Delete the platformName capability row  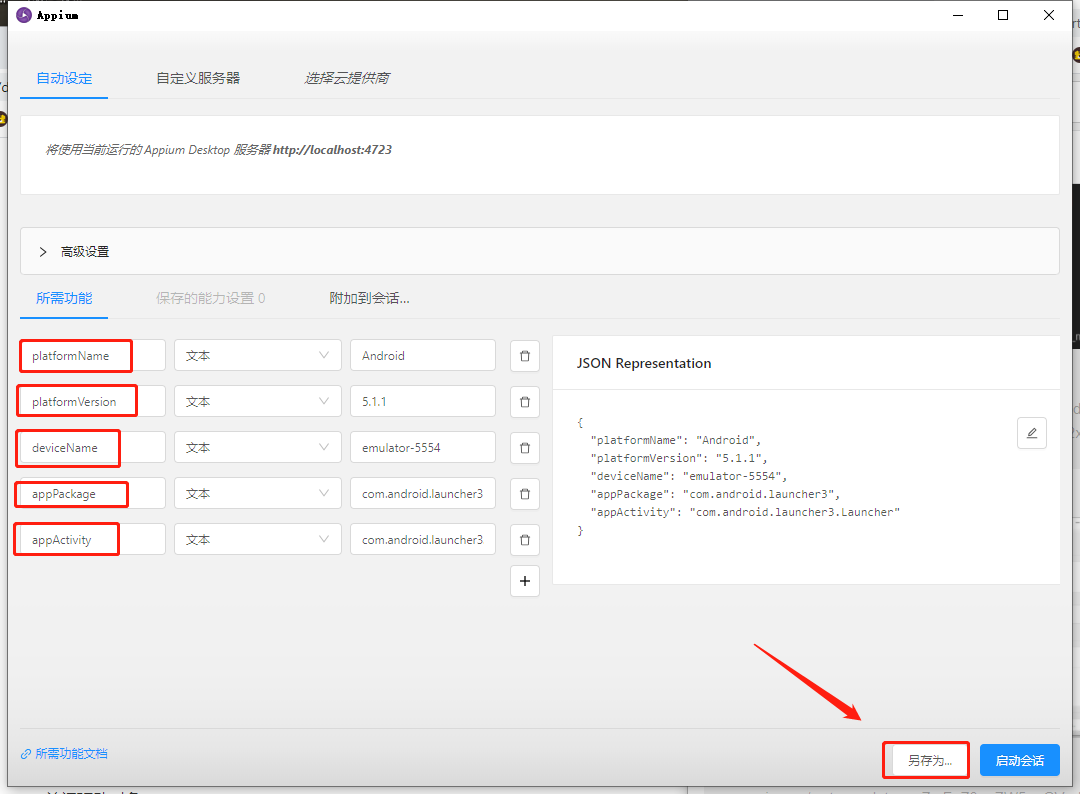tap(525, 355)
